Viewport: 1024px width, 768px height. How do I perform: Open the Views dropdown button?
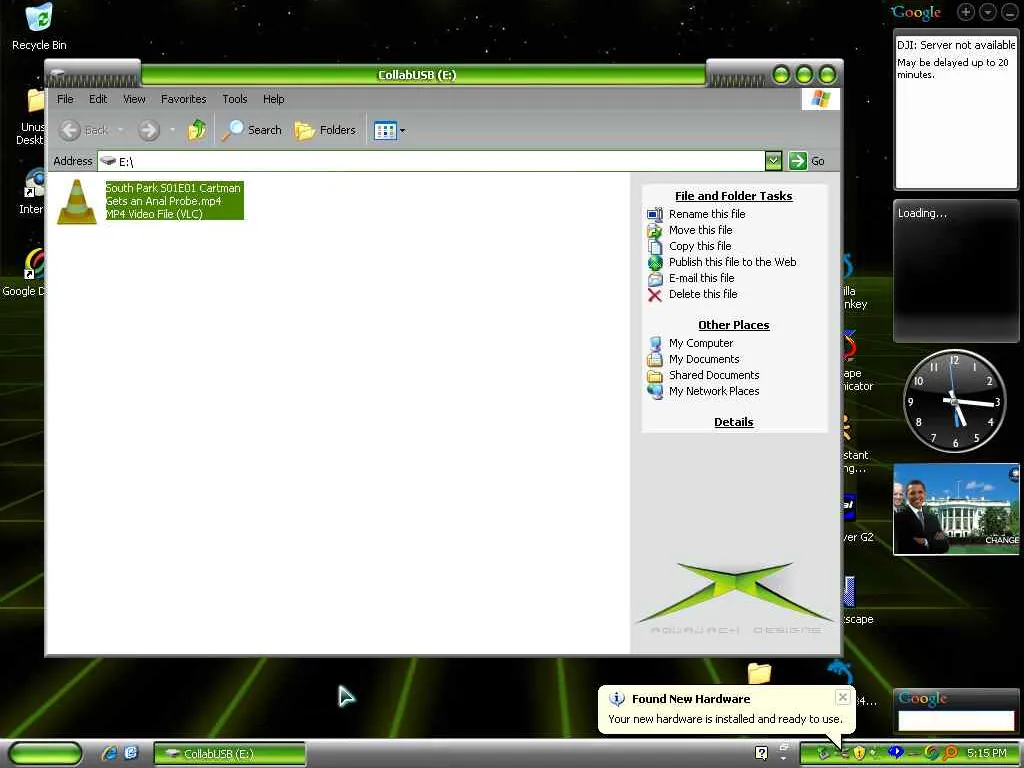point(389,131)
